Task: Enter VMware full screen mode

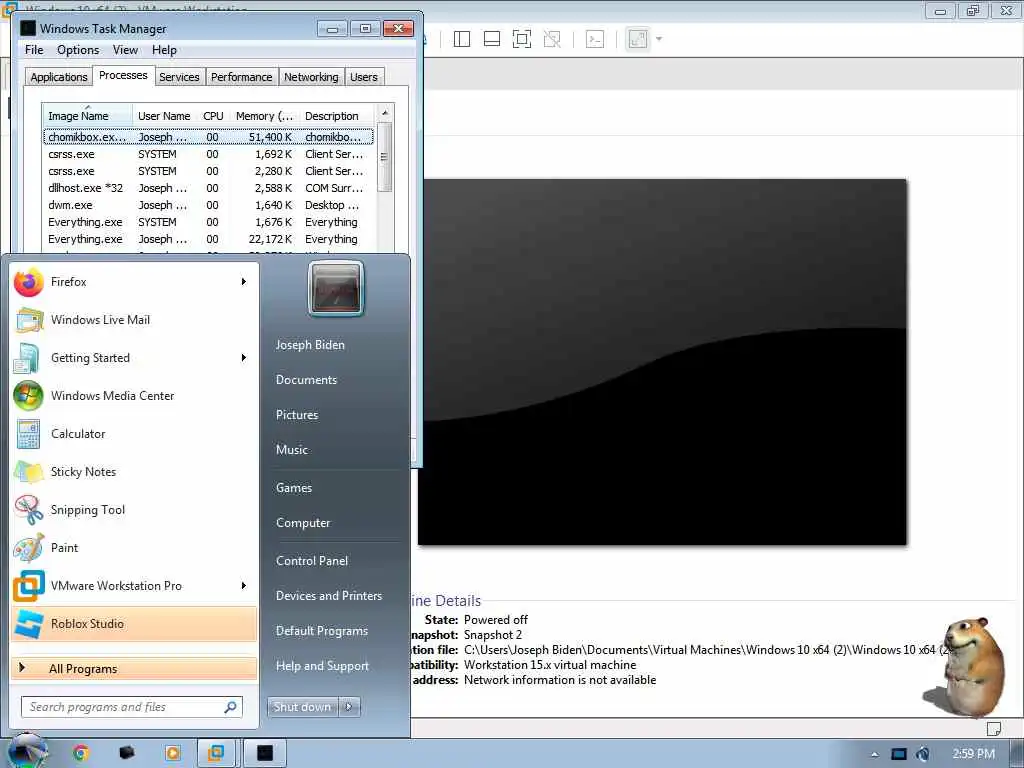Action: coord(522,39)
